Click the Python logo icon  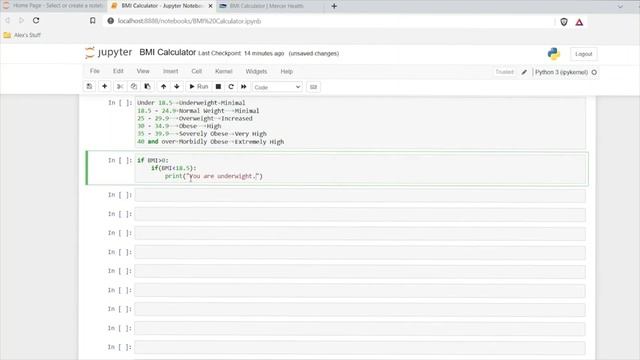[x=554, y=54]
